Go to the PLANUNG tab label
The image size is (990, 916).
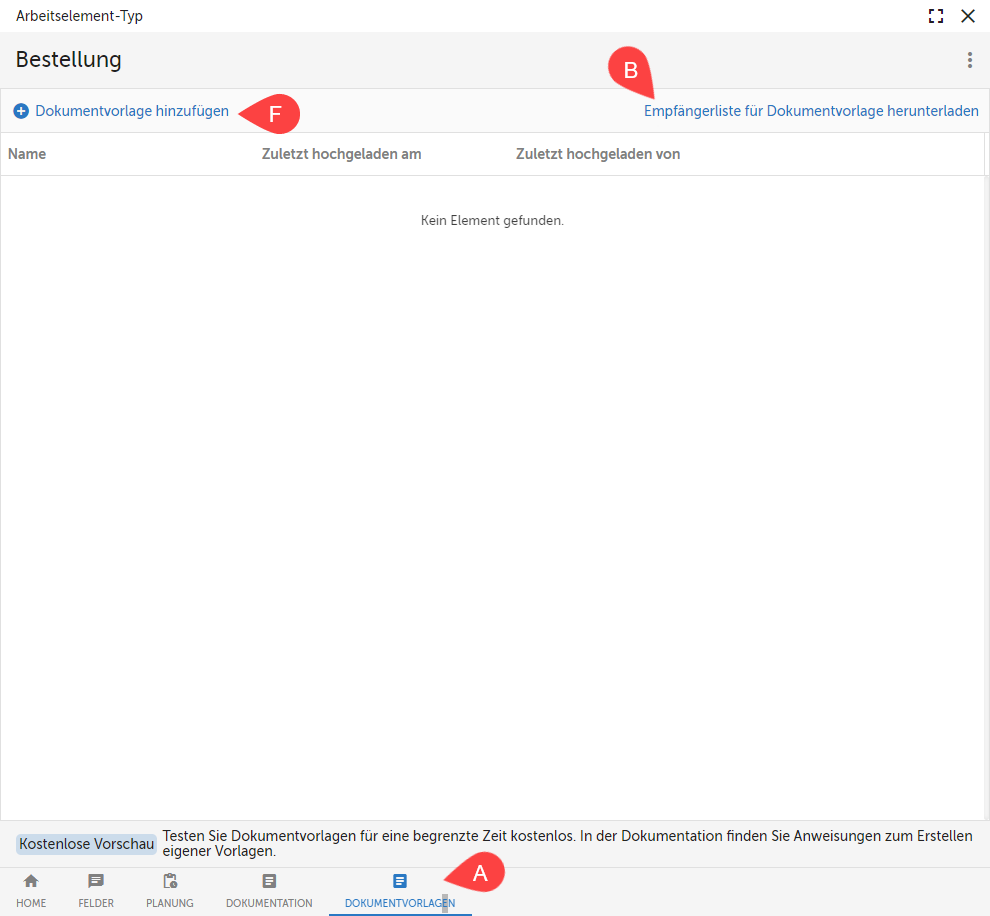click(170, 903)
